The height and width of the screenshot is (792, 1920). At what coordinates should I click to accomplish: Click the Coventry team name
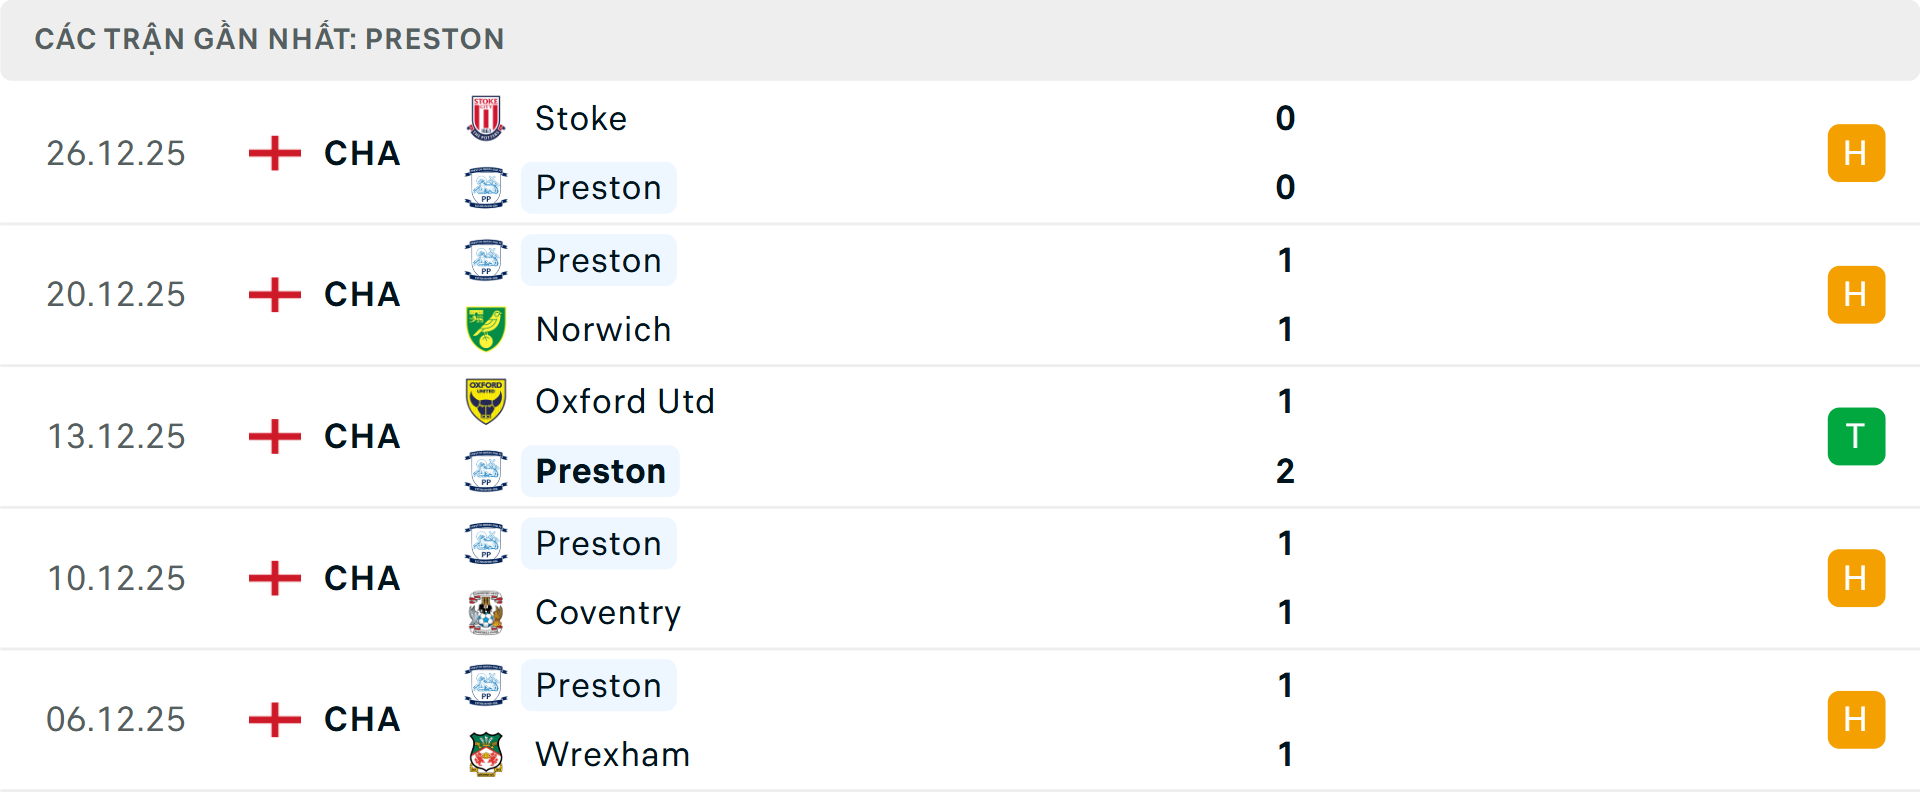click(608, 612)
